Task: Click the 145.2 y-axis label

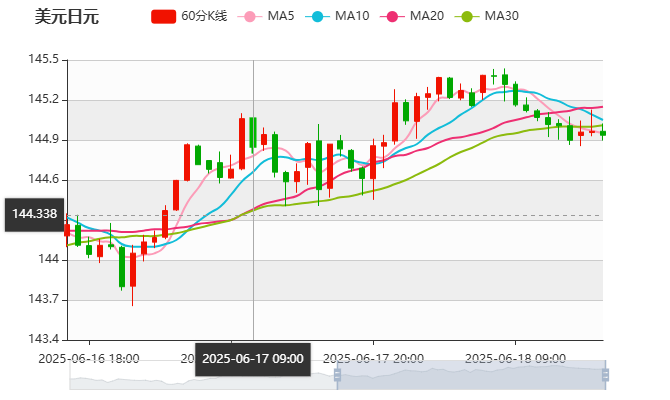Action: pyautogui.click(x=43, y=100)
